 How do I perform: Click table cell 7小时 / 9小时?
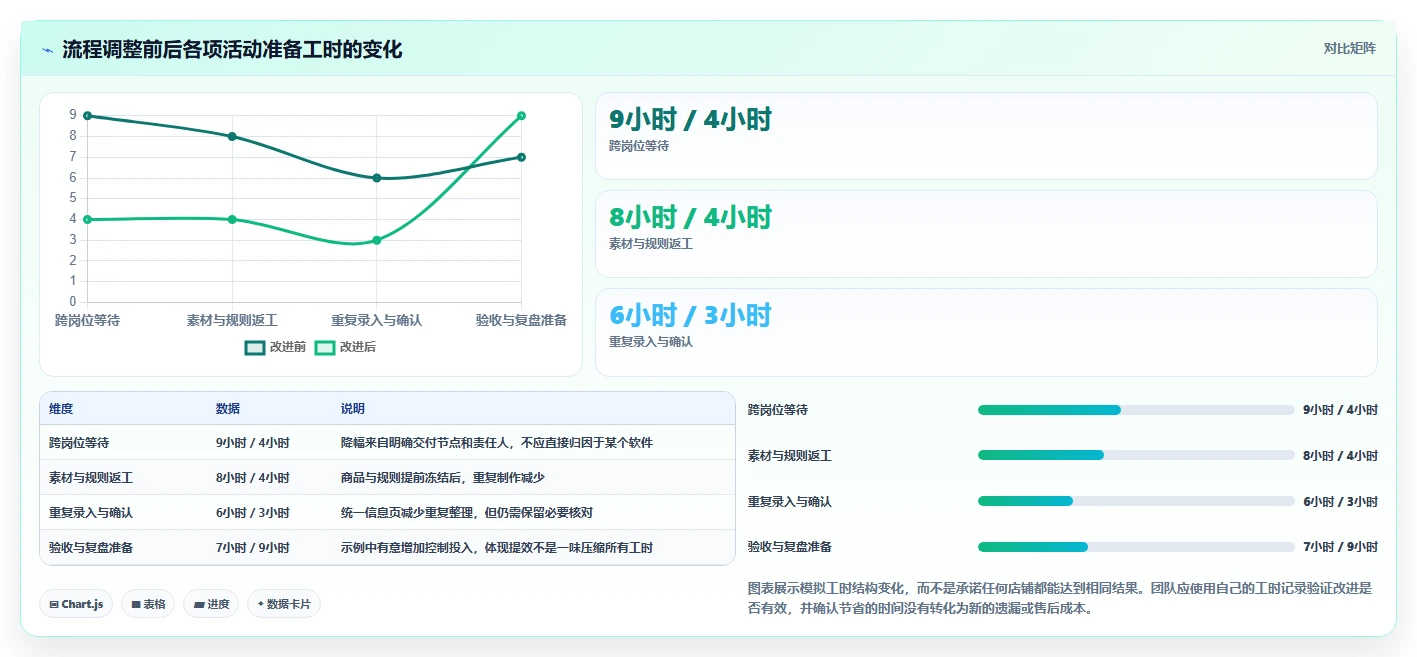pos(253,548)
